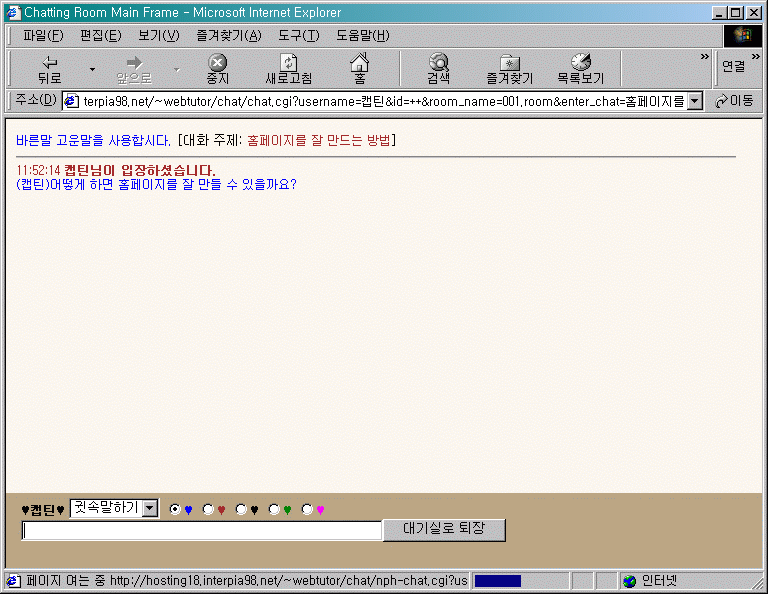Open the 검색 search pane

coord(438,69)
